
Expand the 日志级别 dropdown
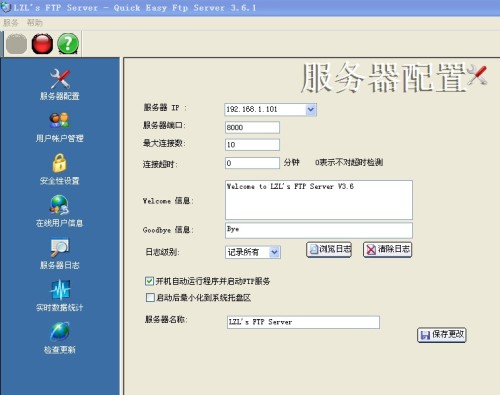pos(274,252)
